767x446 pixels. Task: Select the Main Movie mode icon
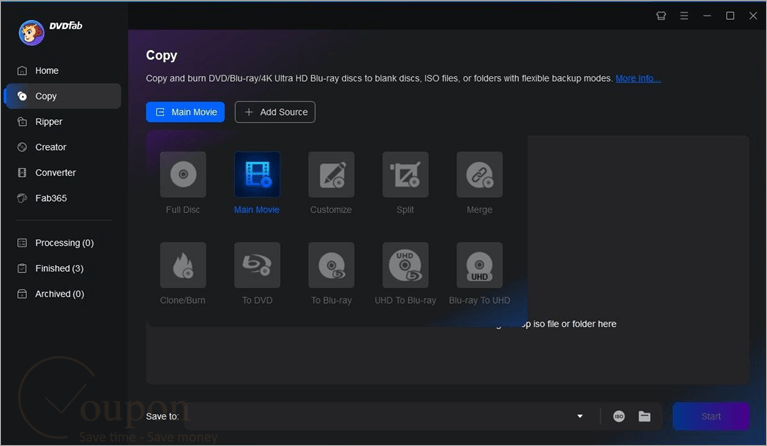[257, 174]
